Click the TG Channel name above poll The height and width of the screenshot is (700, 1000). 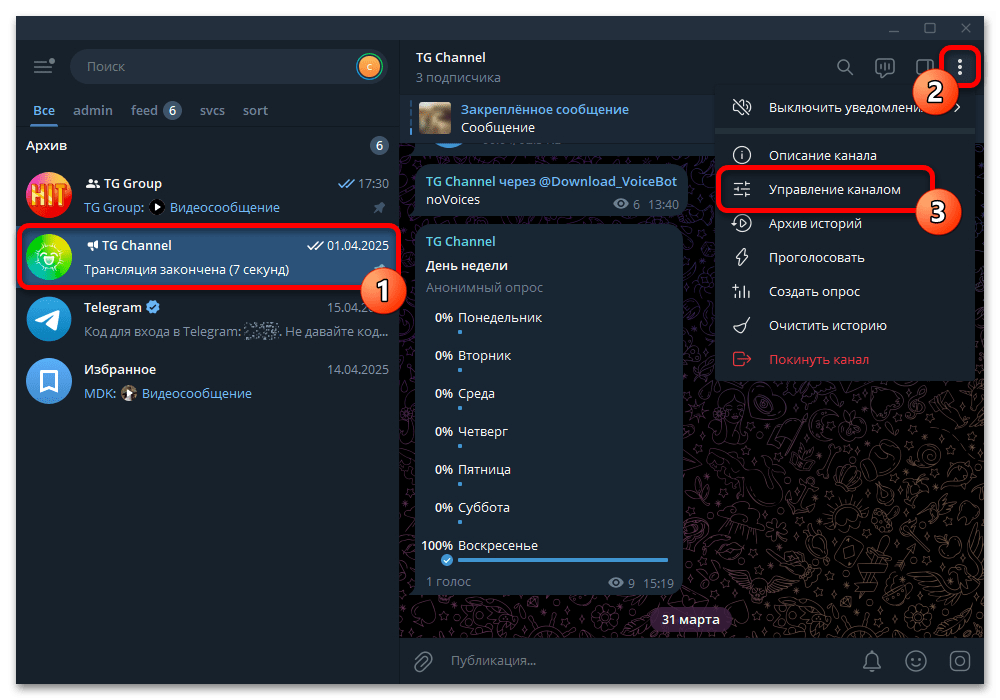coord(460,242)
